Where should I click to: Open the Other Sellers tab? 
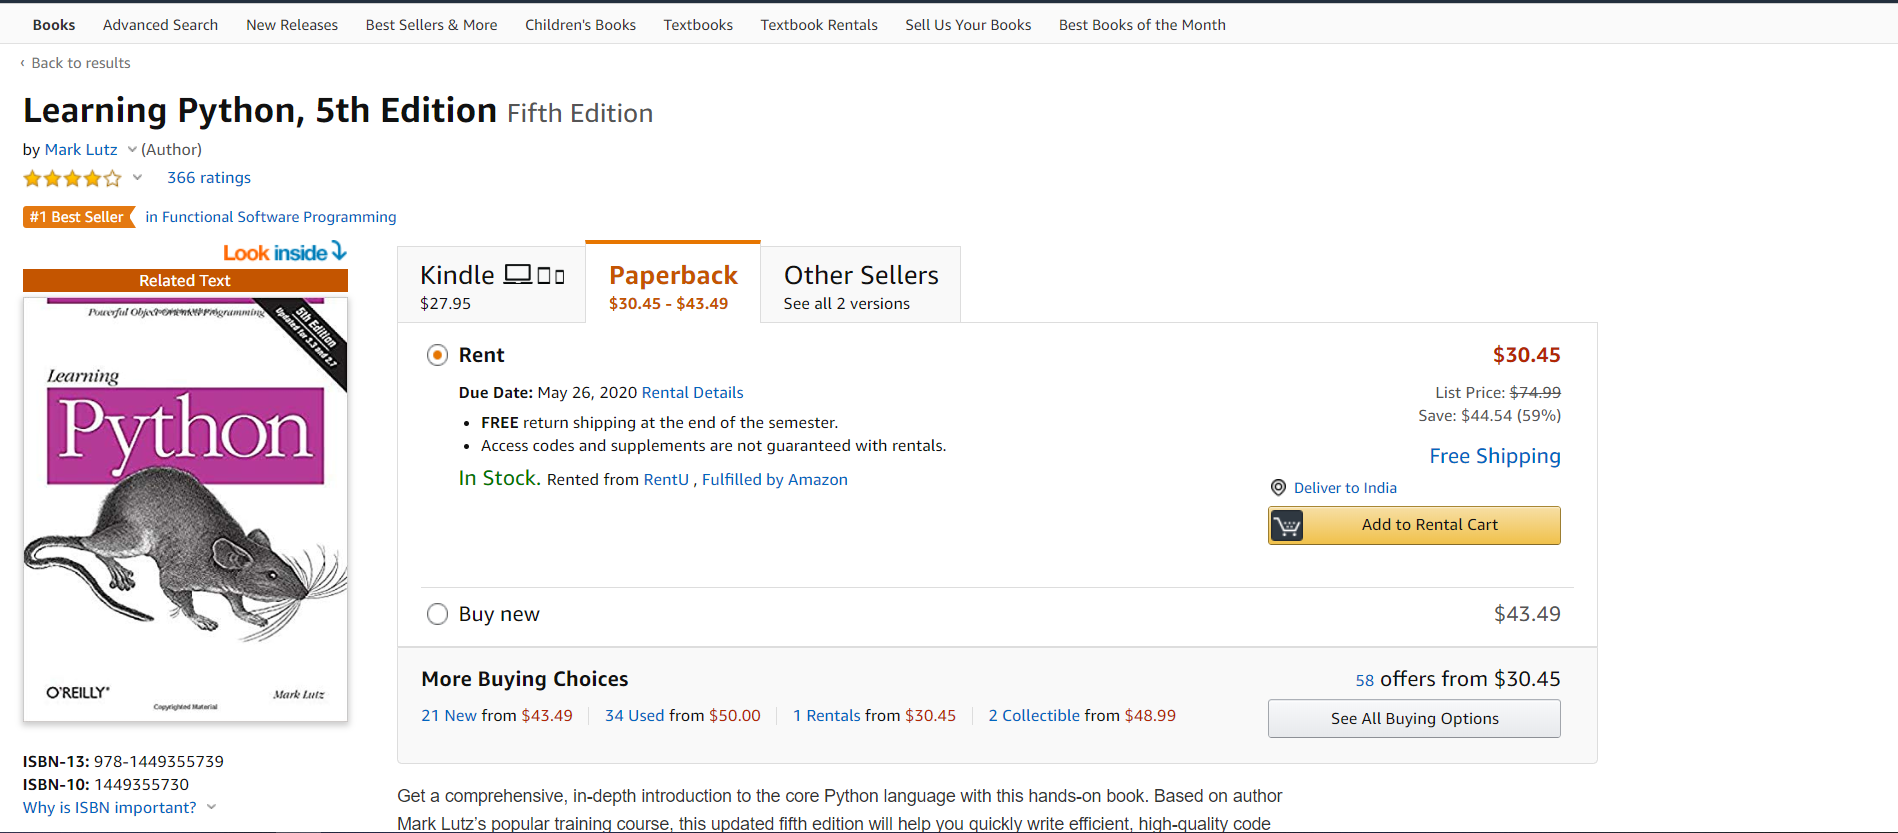(x=860, y=285)
